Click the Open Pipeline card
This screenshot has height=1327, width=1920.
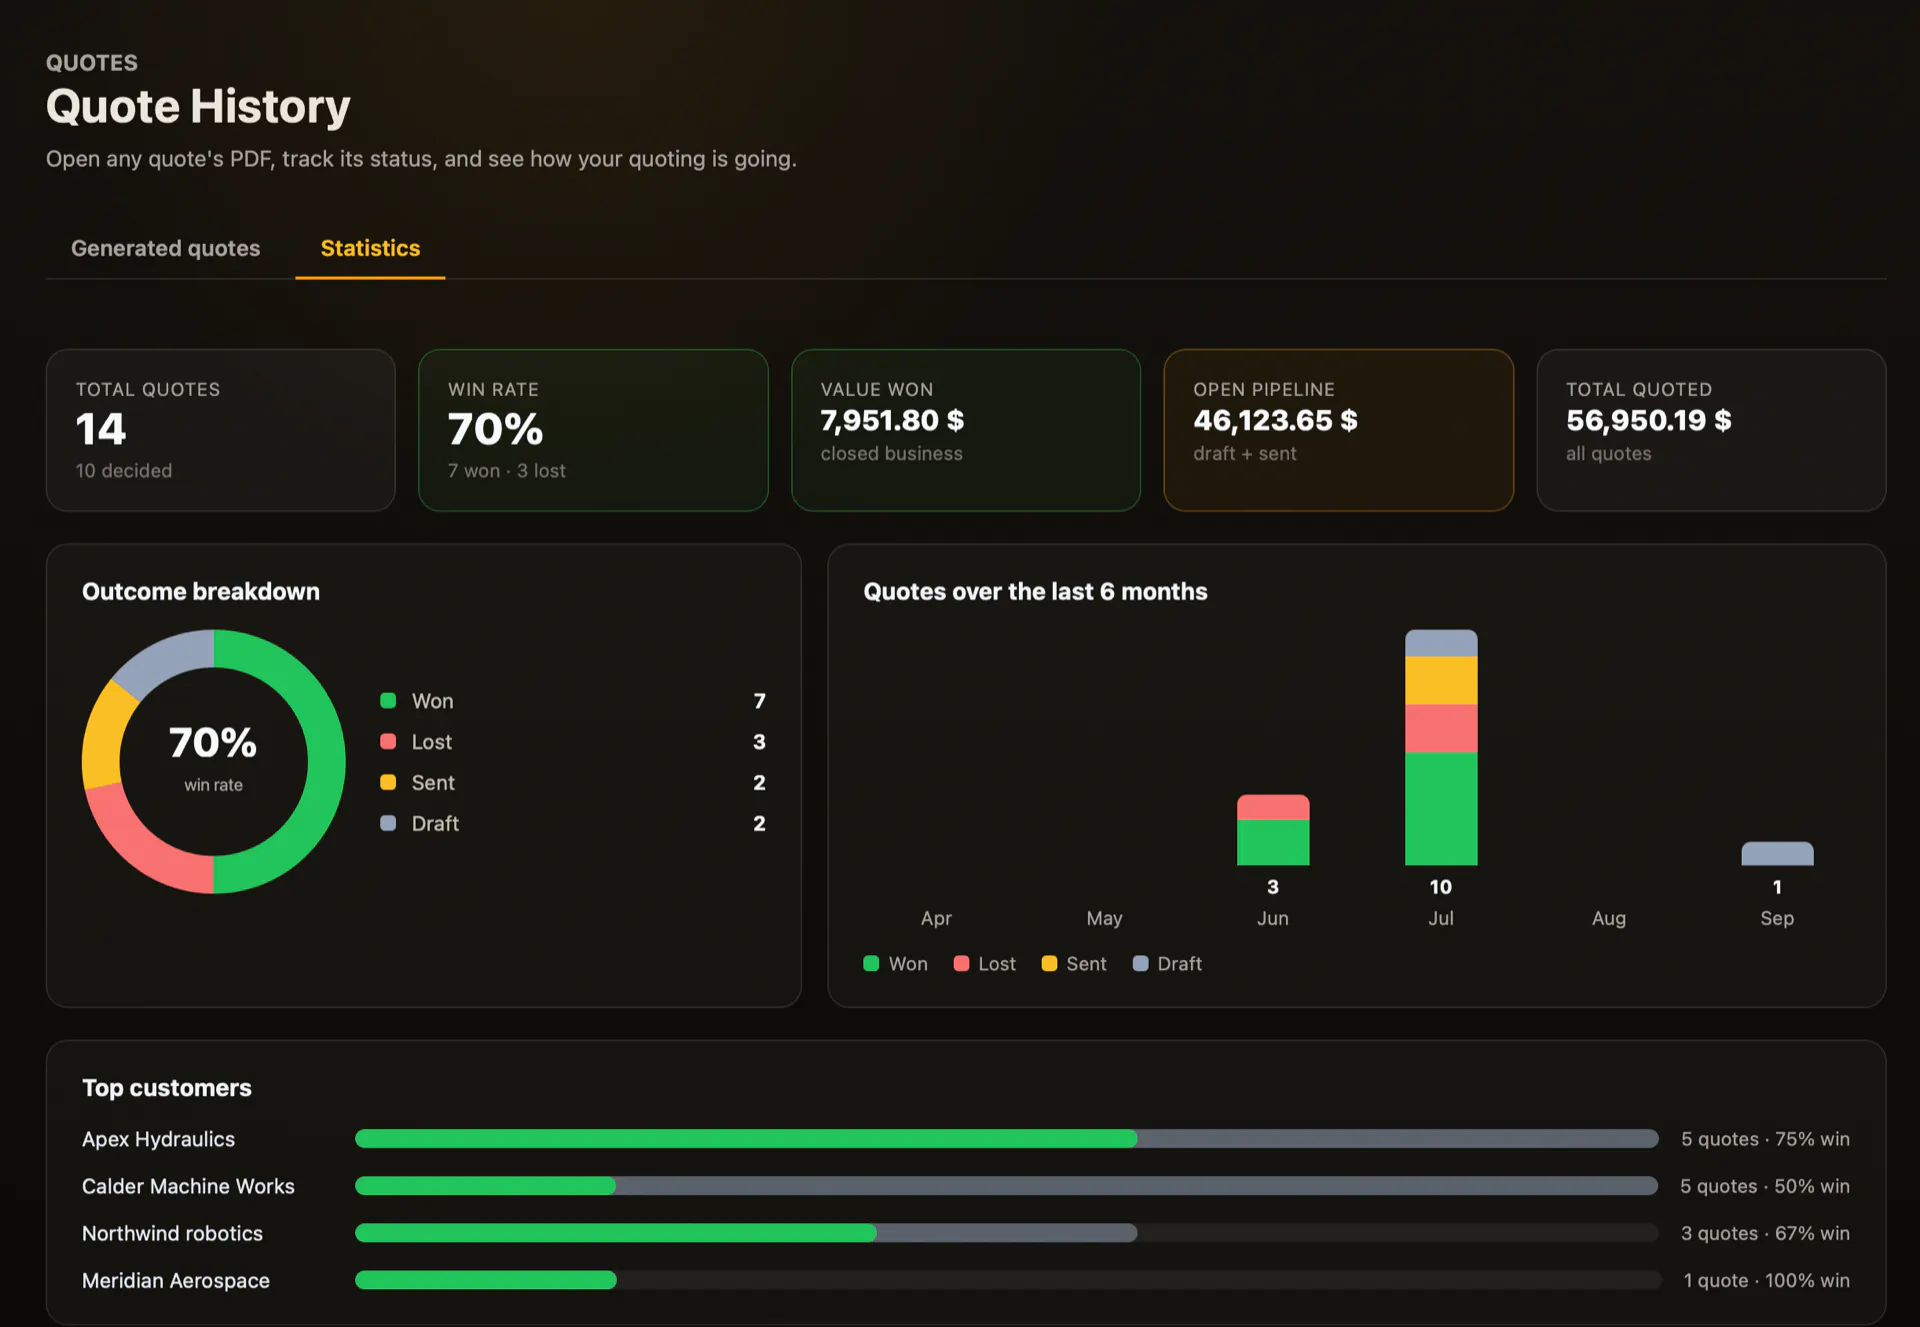tap(1338, 430)
